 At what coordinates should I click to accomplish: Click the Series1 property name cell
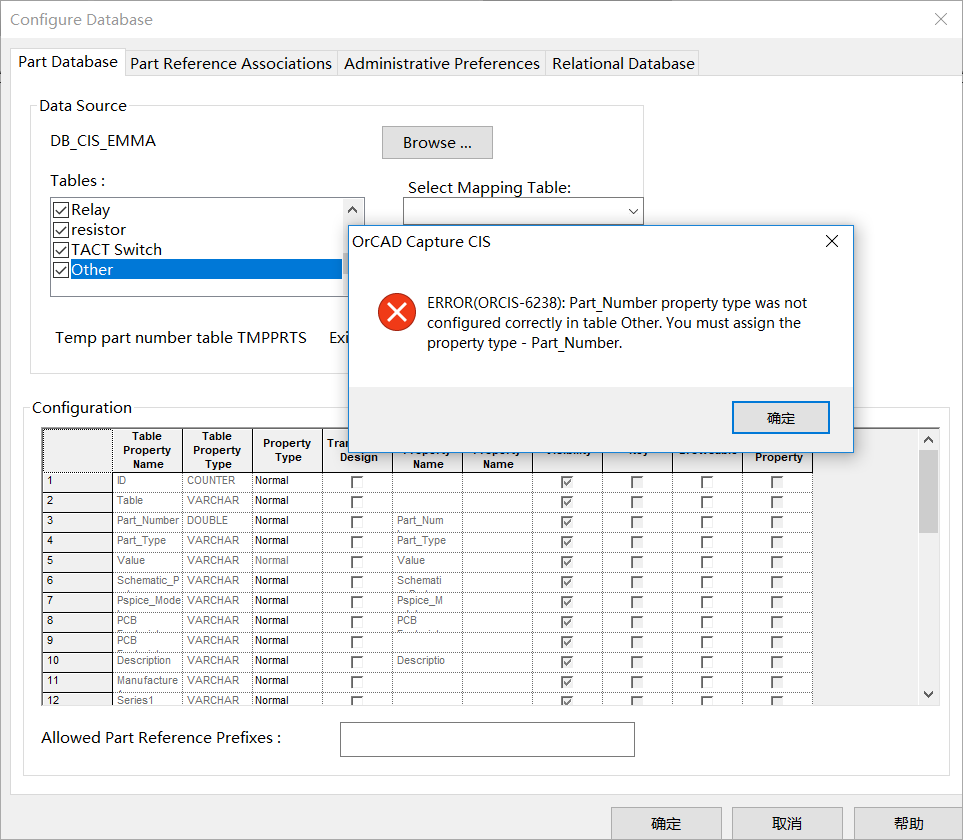[x=147, y=699]
